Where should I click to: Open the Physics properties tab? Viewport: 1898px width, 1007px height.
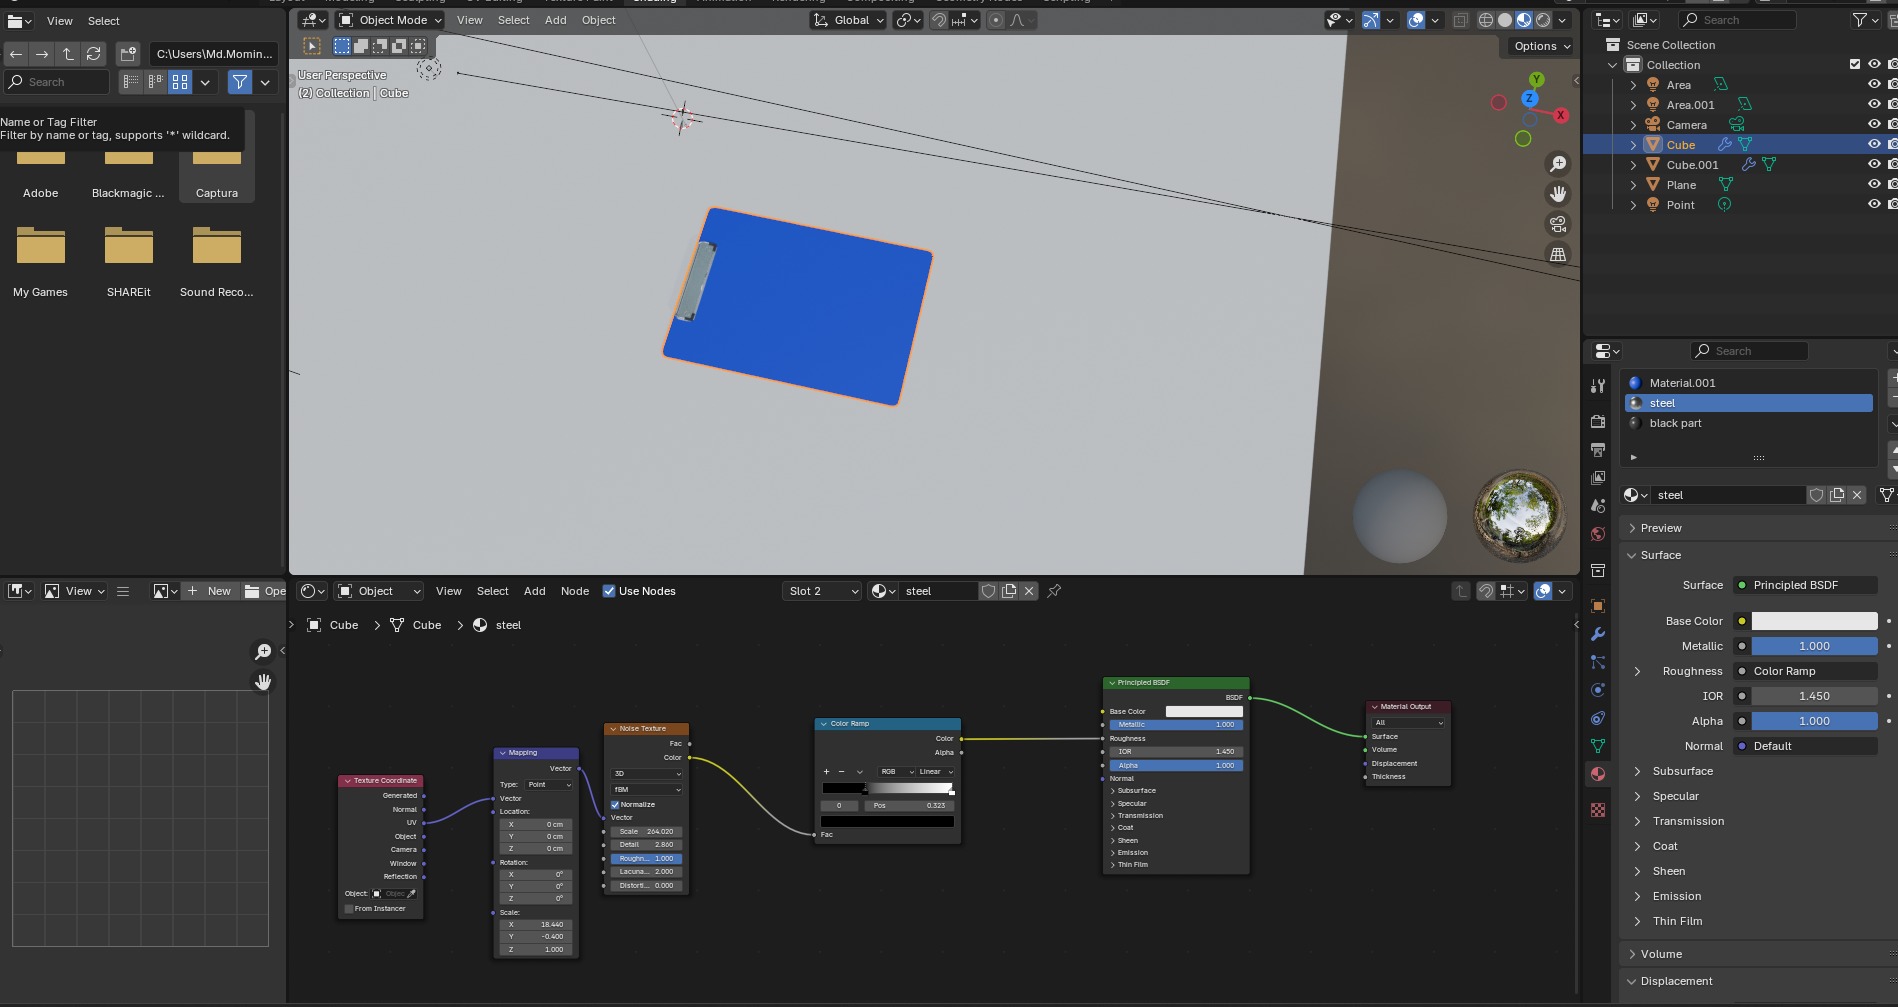pyautogui.click(x=1598, y=690)
